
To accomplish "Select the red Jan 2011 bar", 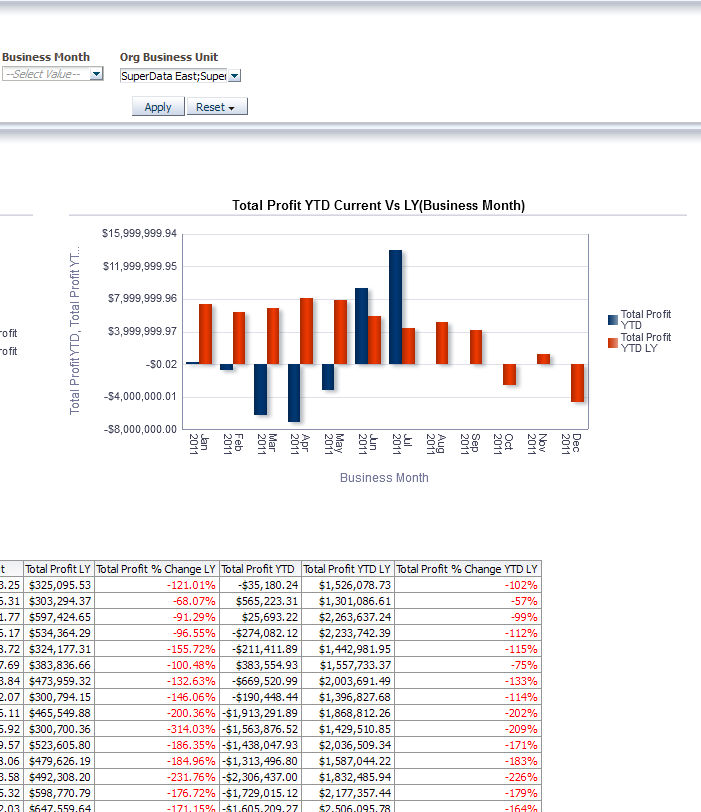I will point(205,334).
